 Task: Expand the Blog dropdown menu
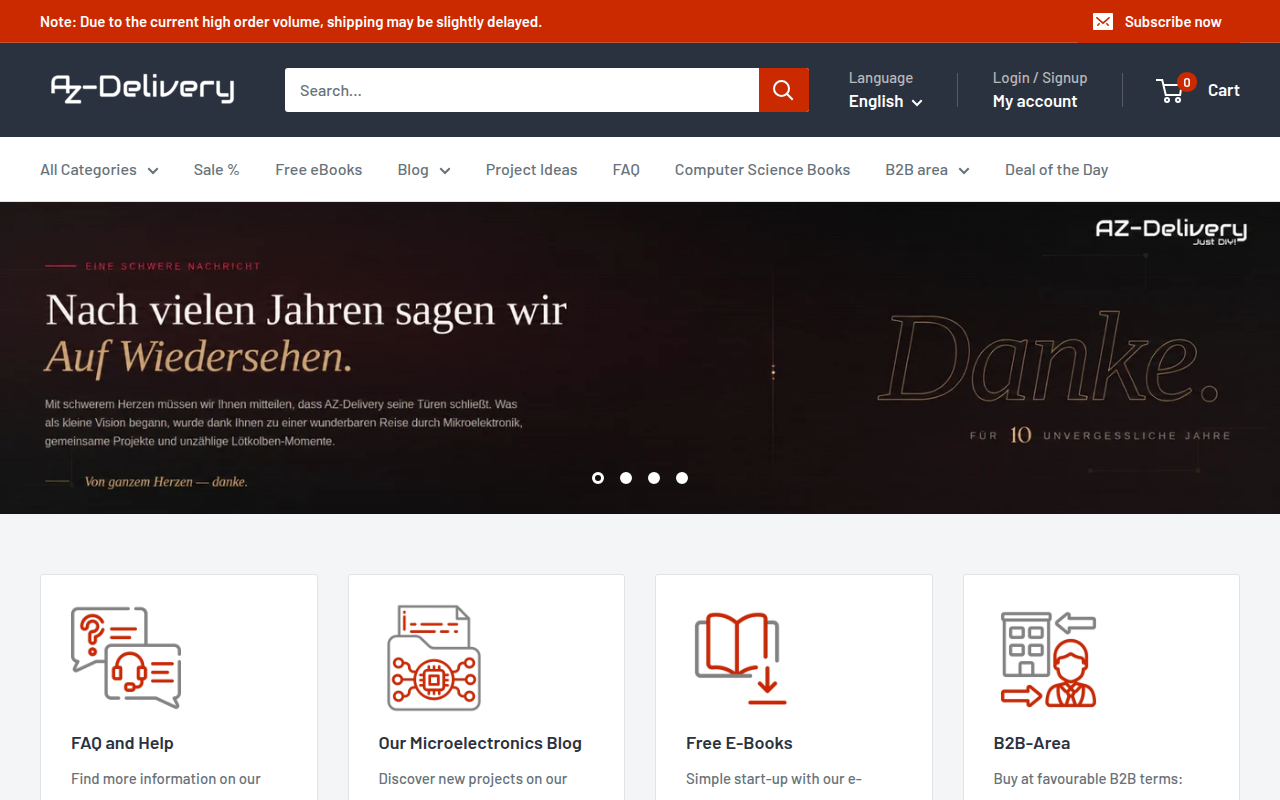click(x=424, y=170)
